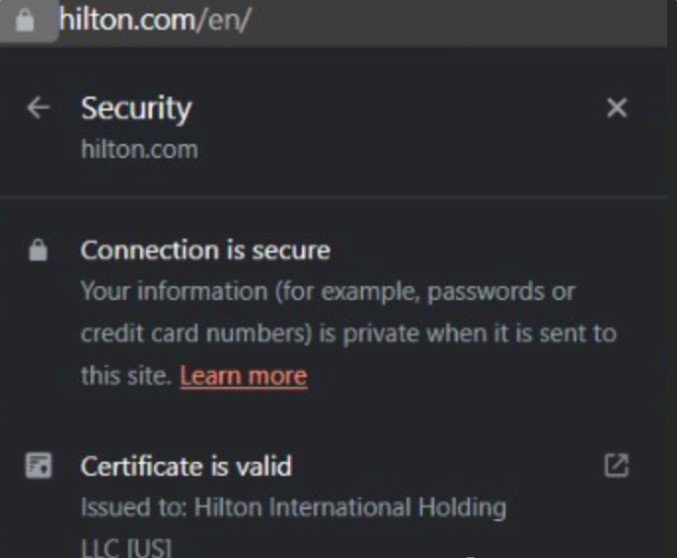Close the Security panel with the X

pyautogui.click(x=617, y=108)
